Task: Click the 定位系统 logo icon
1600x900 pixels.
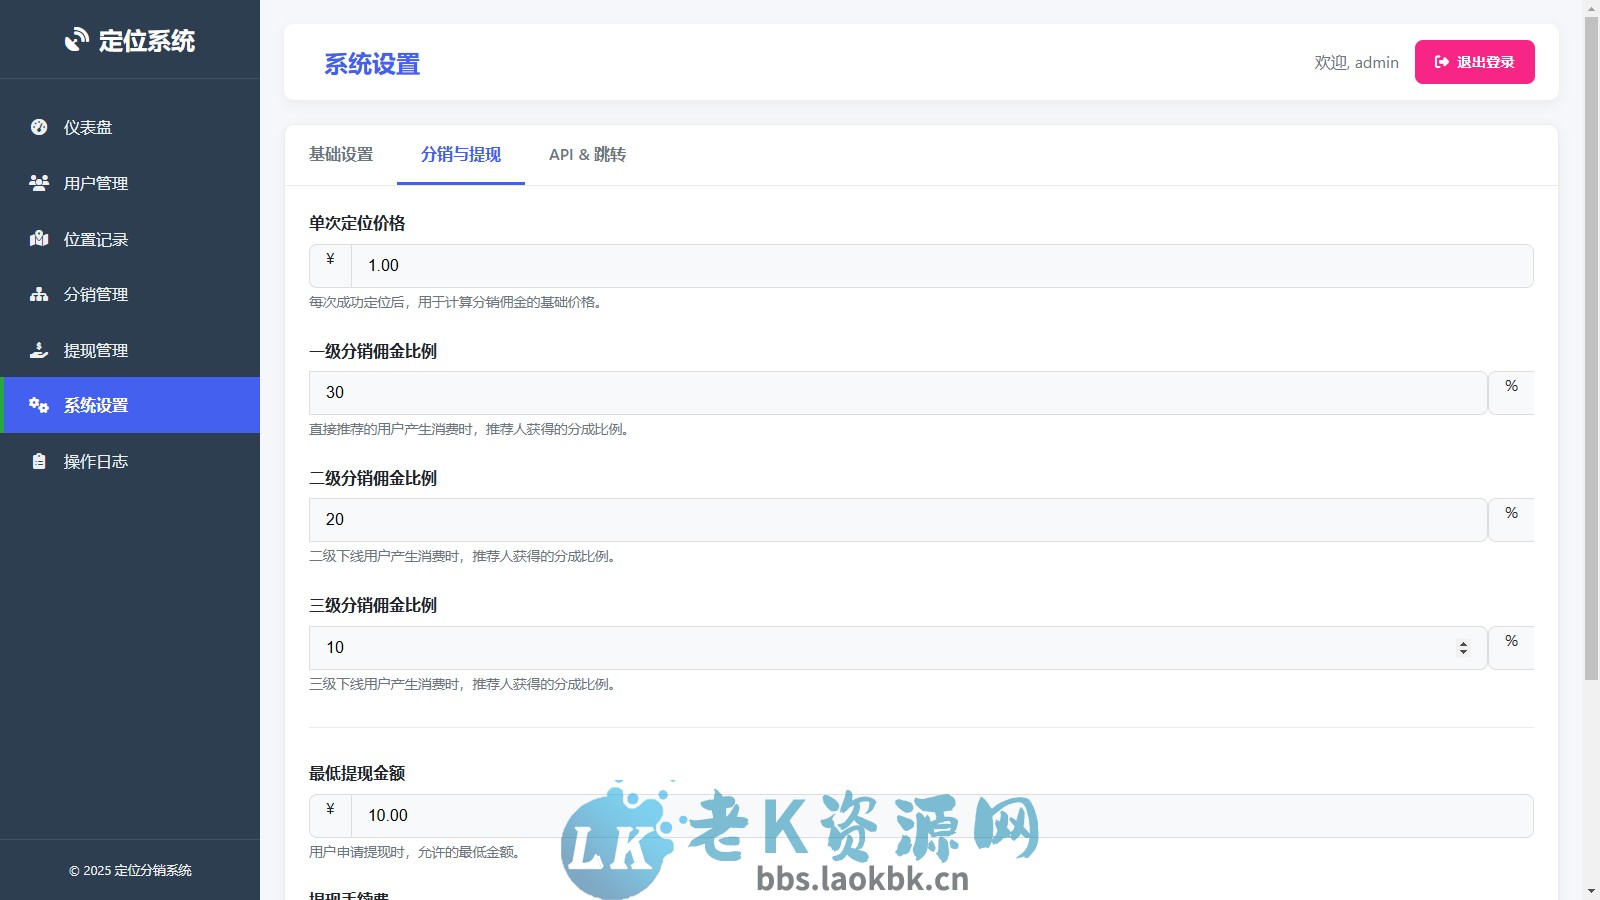Action: point(76,40)
